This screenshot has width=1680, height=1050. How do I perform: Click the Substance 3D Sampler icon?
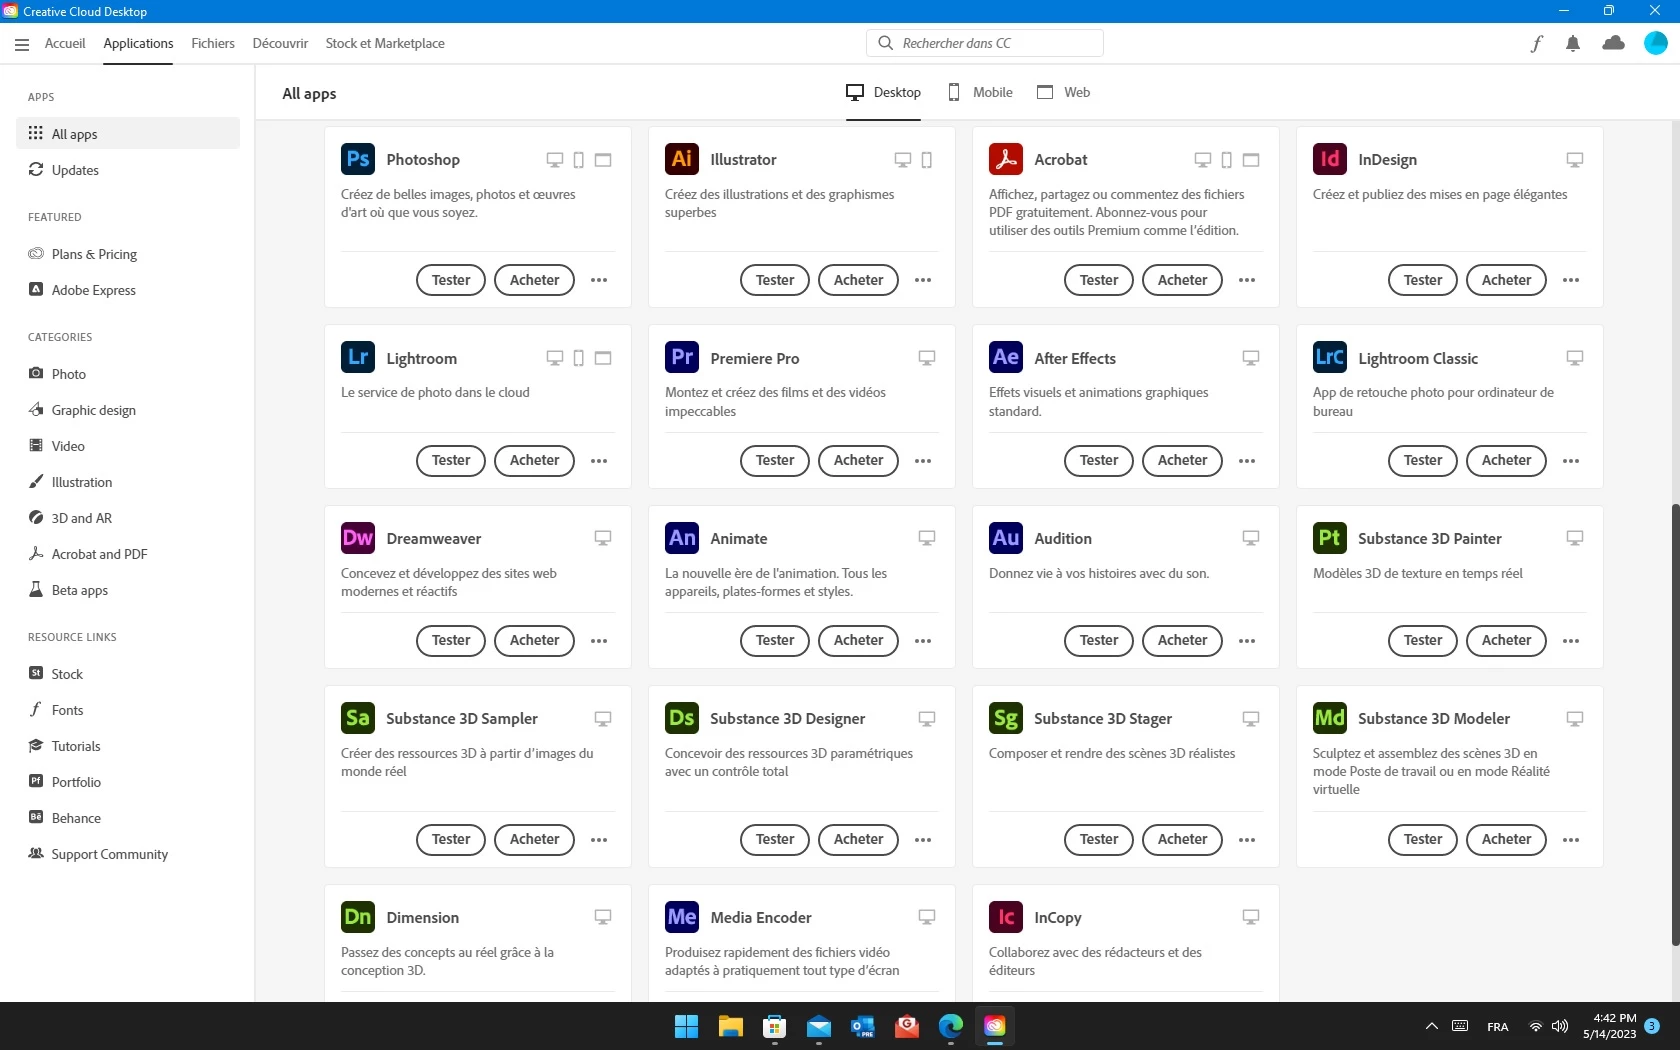tap(358, 718)
